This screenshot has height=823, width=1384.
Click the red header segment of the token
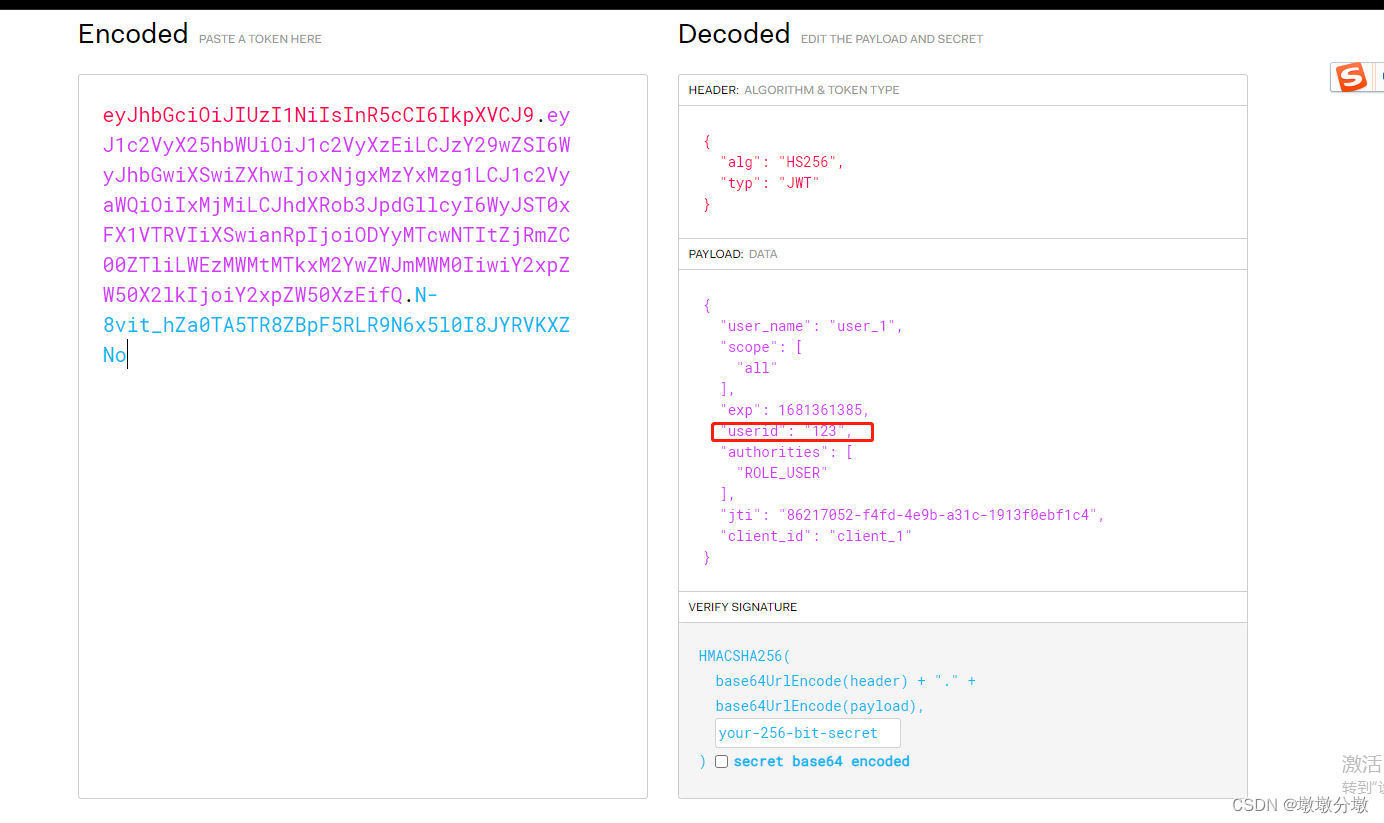pos(319,115)
